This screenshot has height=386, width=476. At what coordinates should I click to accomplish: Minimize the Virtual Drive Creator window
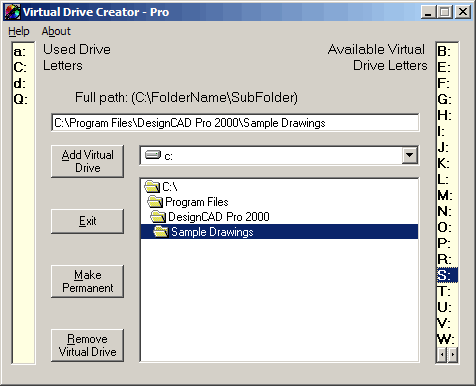[x=429, y=12]
